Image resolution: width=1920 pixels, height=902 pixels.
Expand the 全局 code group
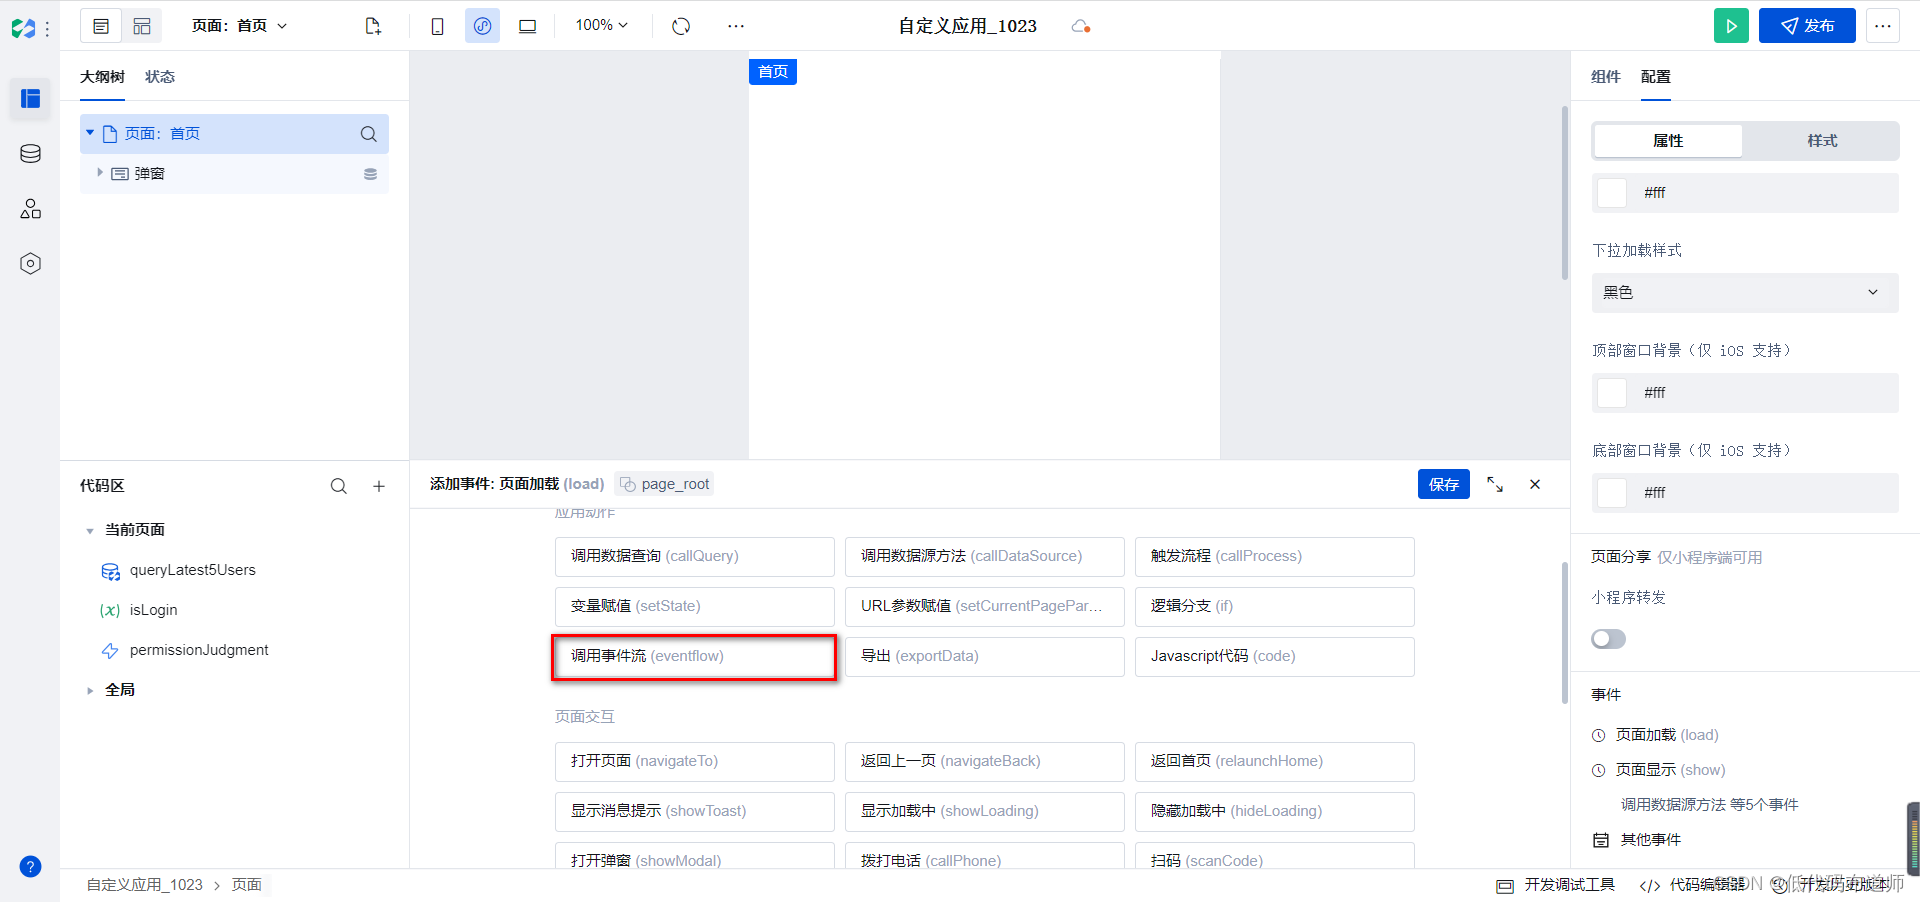click(x=90, y=690)
